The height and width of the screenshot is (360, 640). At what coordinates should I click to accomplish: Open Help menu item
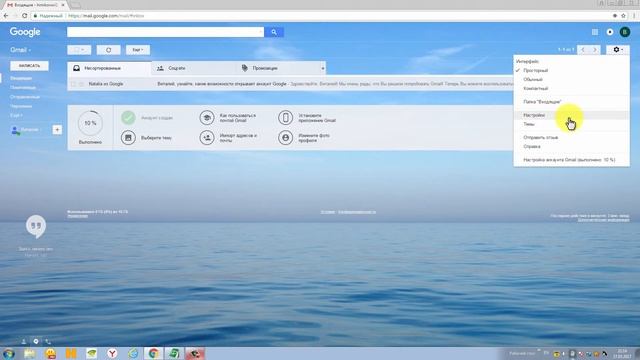[x=571, y=147]
